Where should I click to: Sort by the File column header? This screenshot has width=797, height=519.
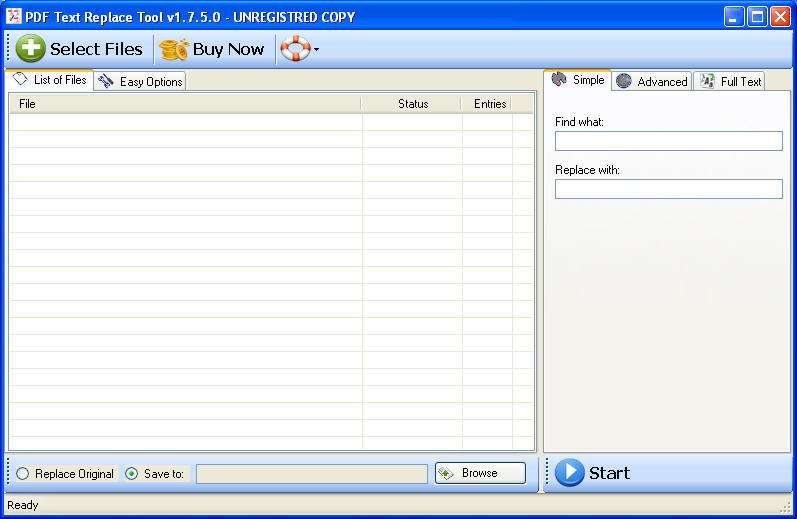185,104
